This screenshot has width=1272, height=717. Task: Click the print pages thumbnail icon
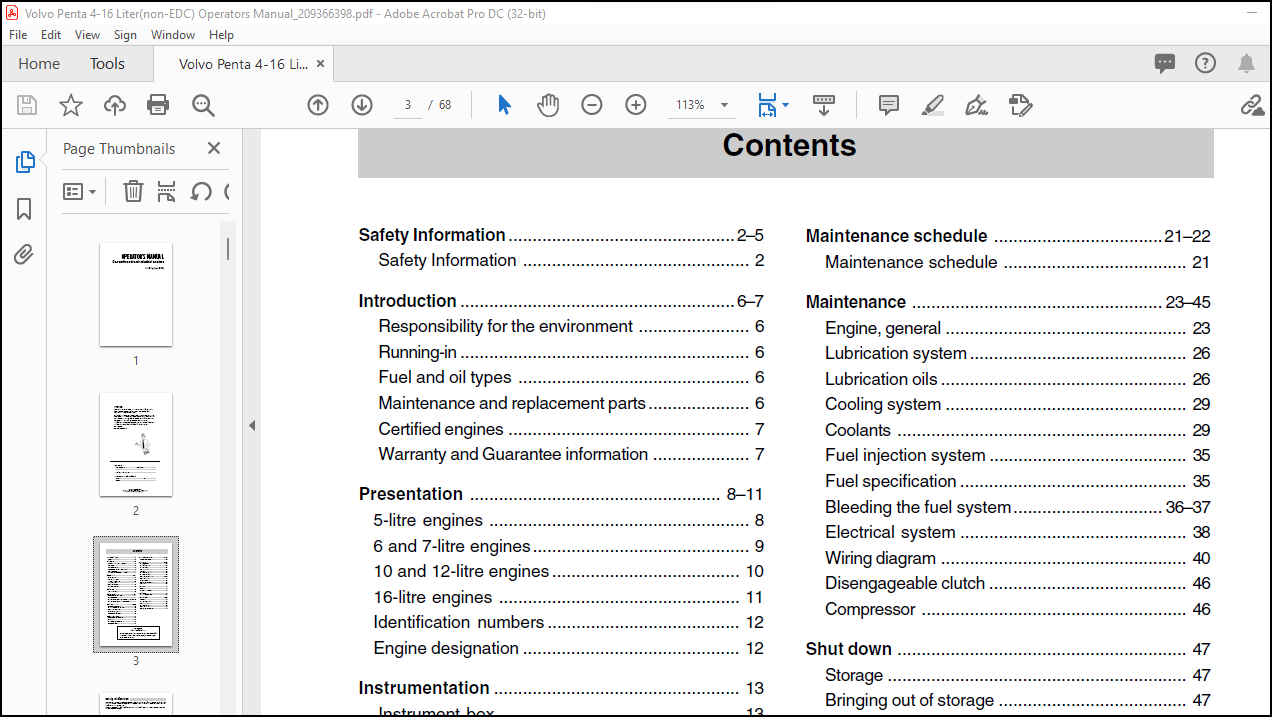(x=167, y=191)
